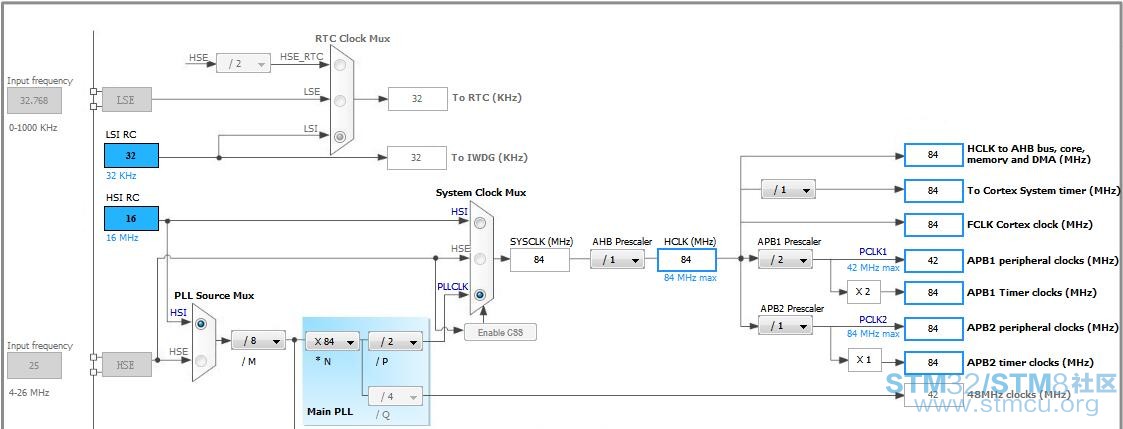The width and height of the screenshot is (1123, 429).
Task: Open the Cortex System timer /1 dropdown
Action: click(x=789, y=190)
